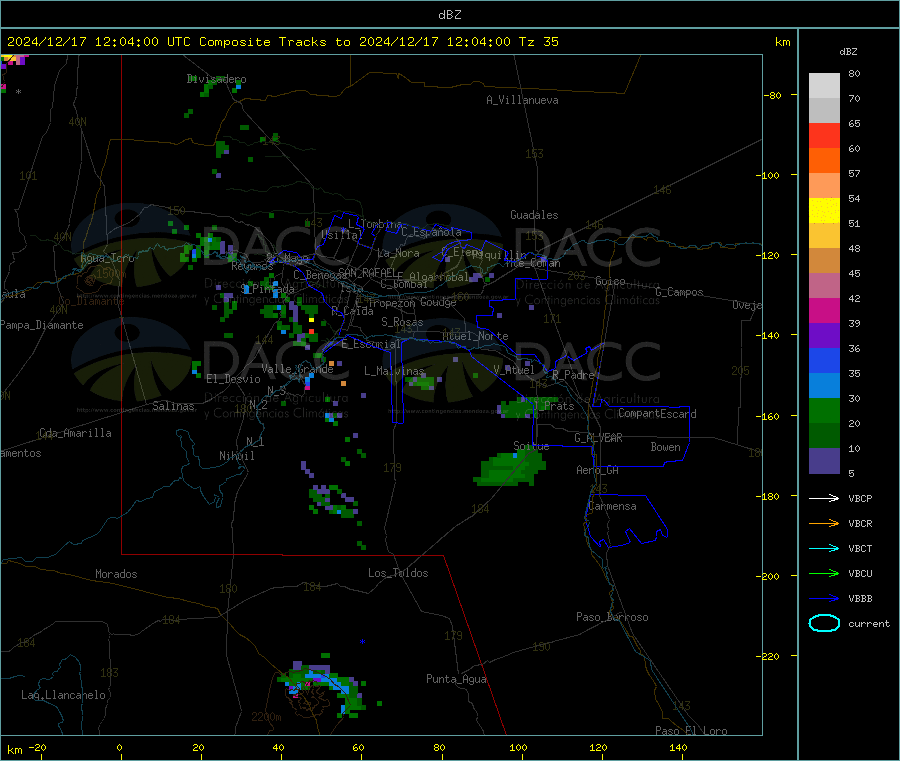This screenshot has height=761, width=900.
Task: Click the A_Villanueva location label
Action: point(522,100)
